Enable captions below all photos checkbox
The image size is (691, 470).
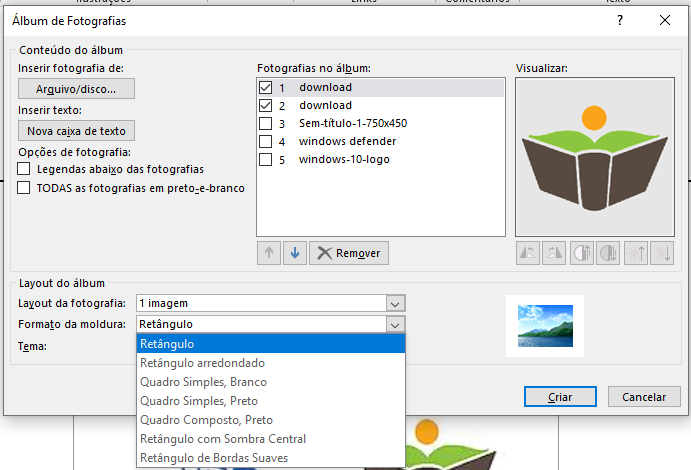pos(25,170)
